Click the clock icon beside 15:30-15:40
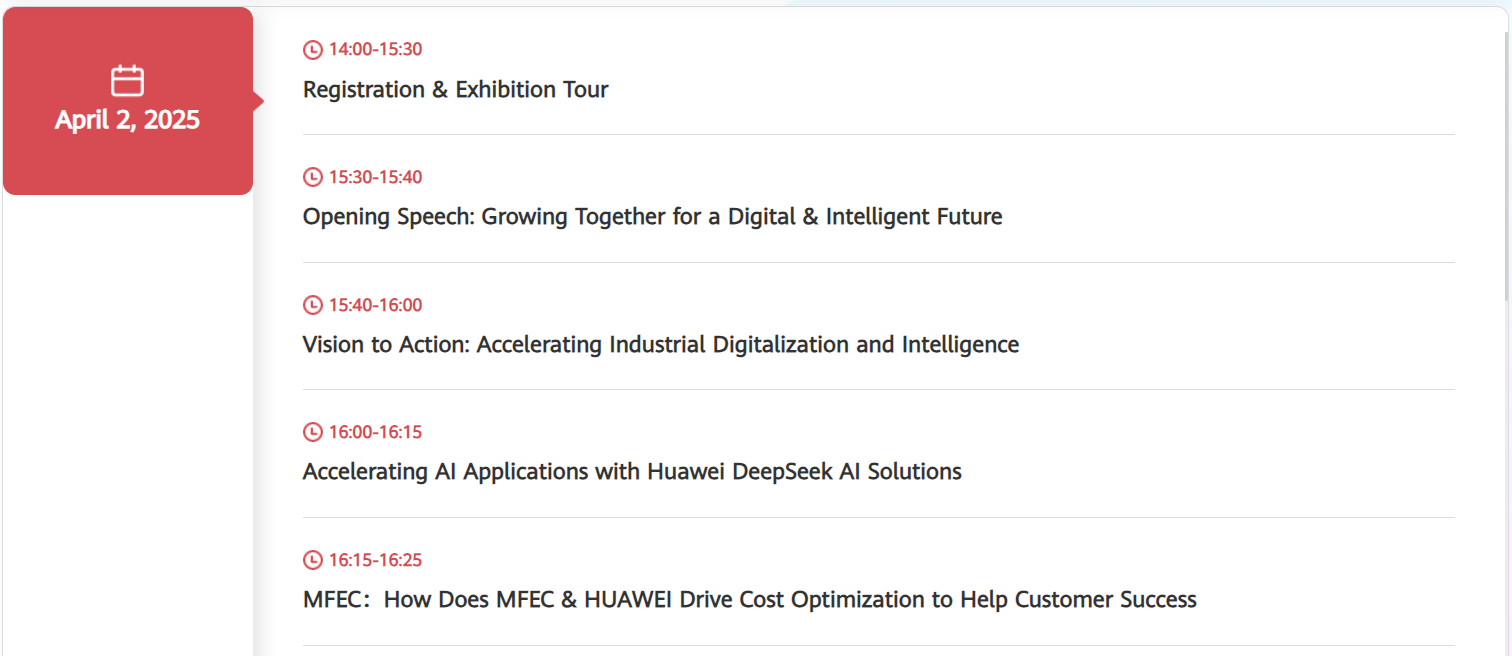The image size is (1512, 656). click(x=313, y=177)
